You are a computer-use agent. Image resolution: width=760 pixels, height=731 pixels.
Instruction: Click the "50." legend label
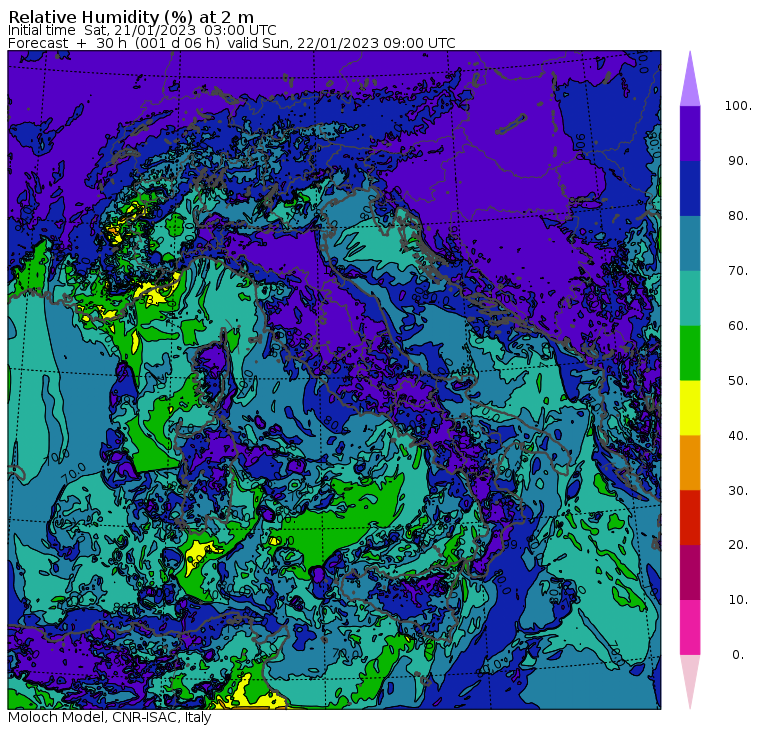pos(738,381)
